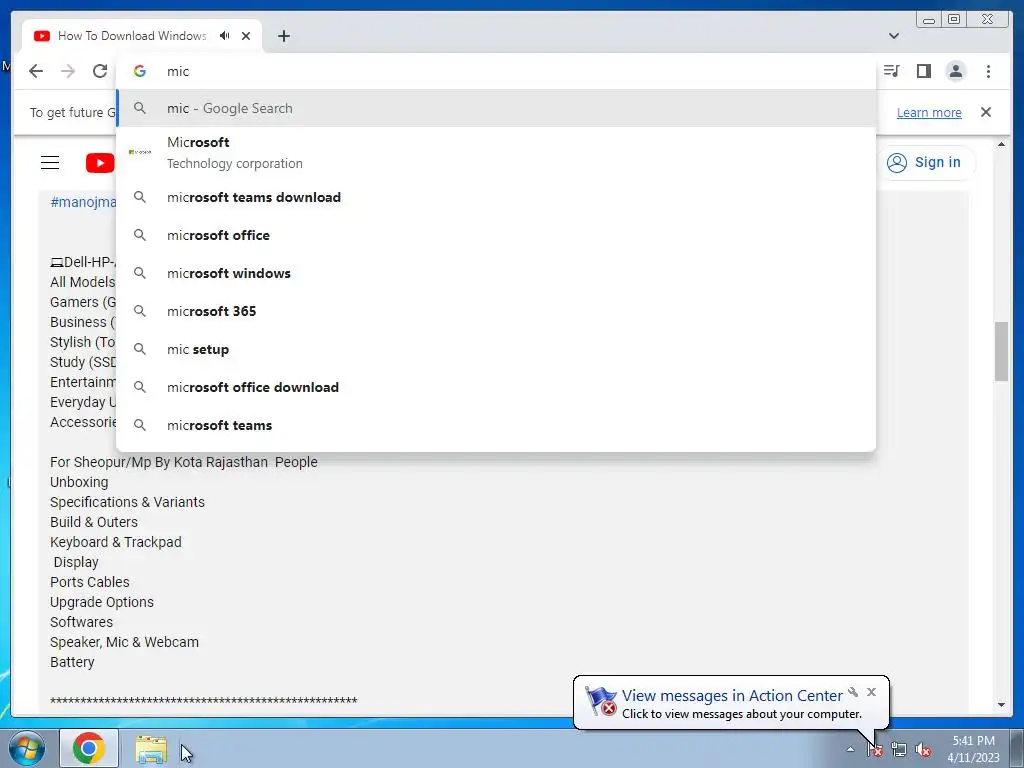Click the 'Speaker, Mic & Webcam' text

click(124, 642)
